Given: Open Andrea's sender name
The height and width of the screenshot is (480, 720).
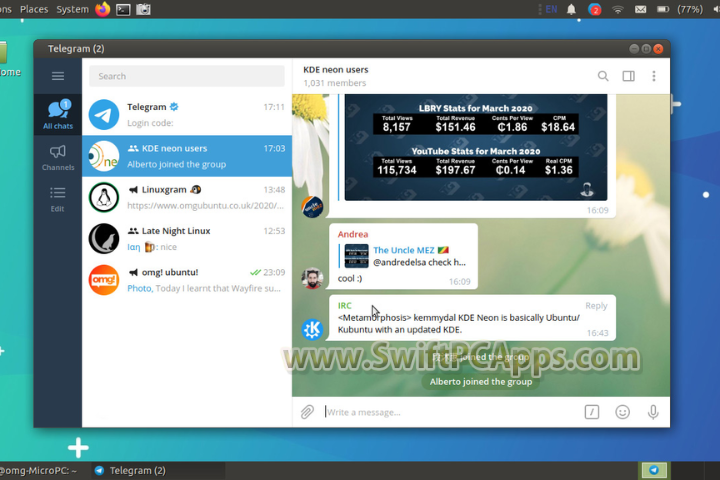Looking at the screenshot, I should pyautogui.click(x=353, y=234).
